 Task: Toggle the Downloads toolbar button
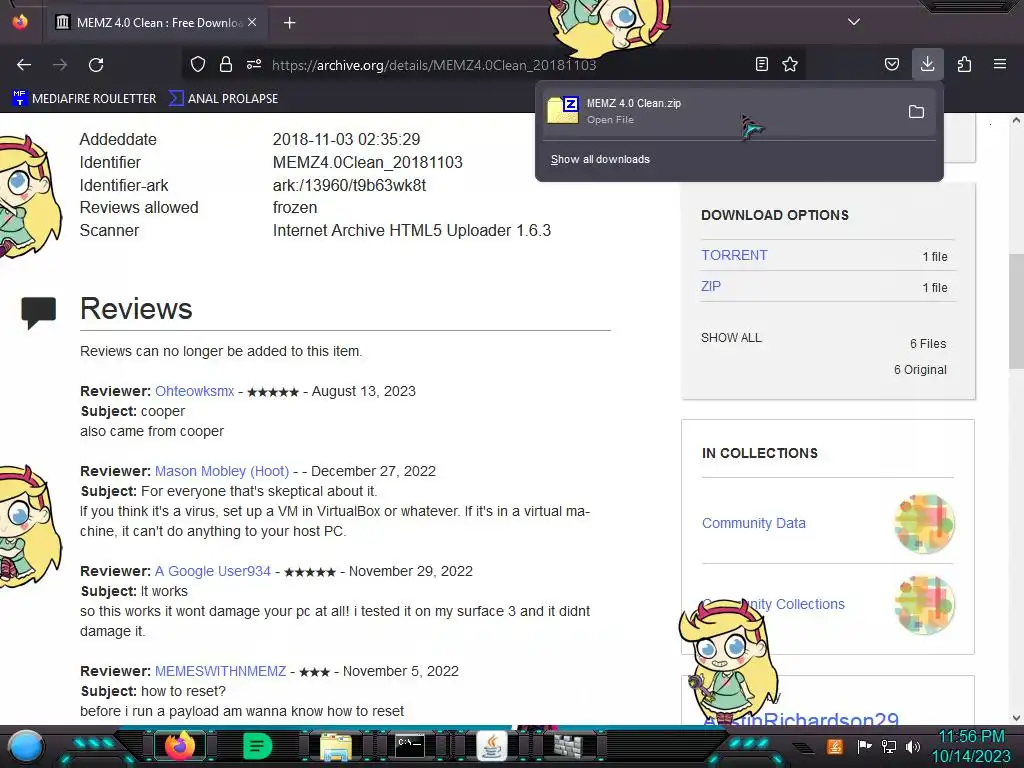(x=927, y=64)
